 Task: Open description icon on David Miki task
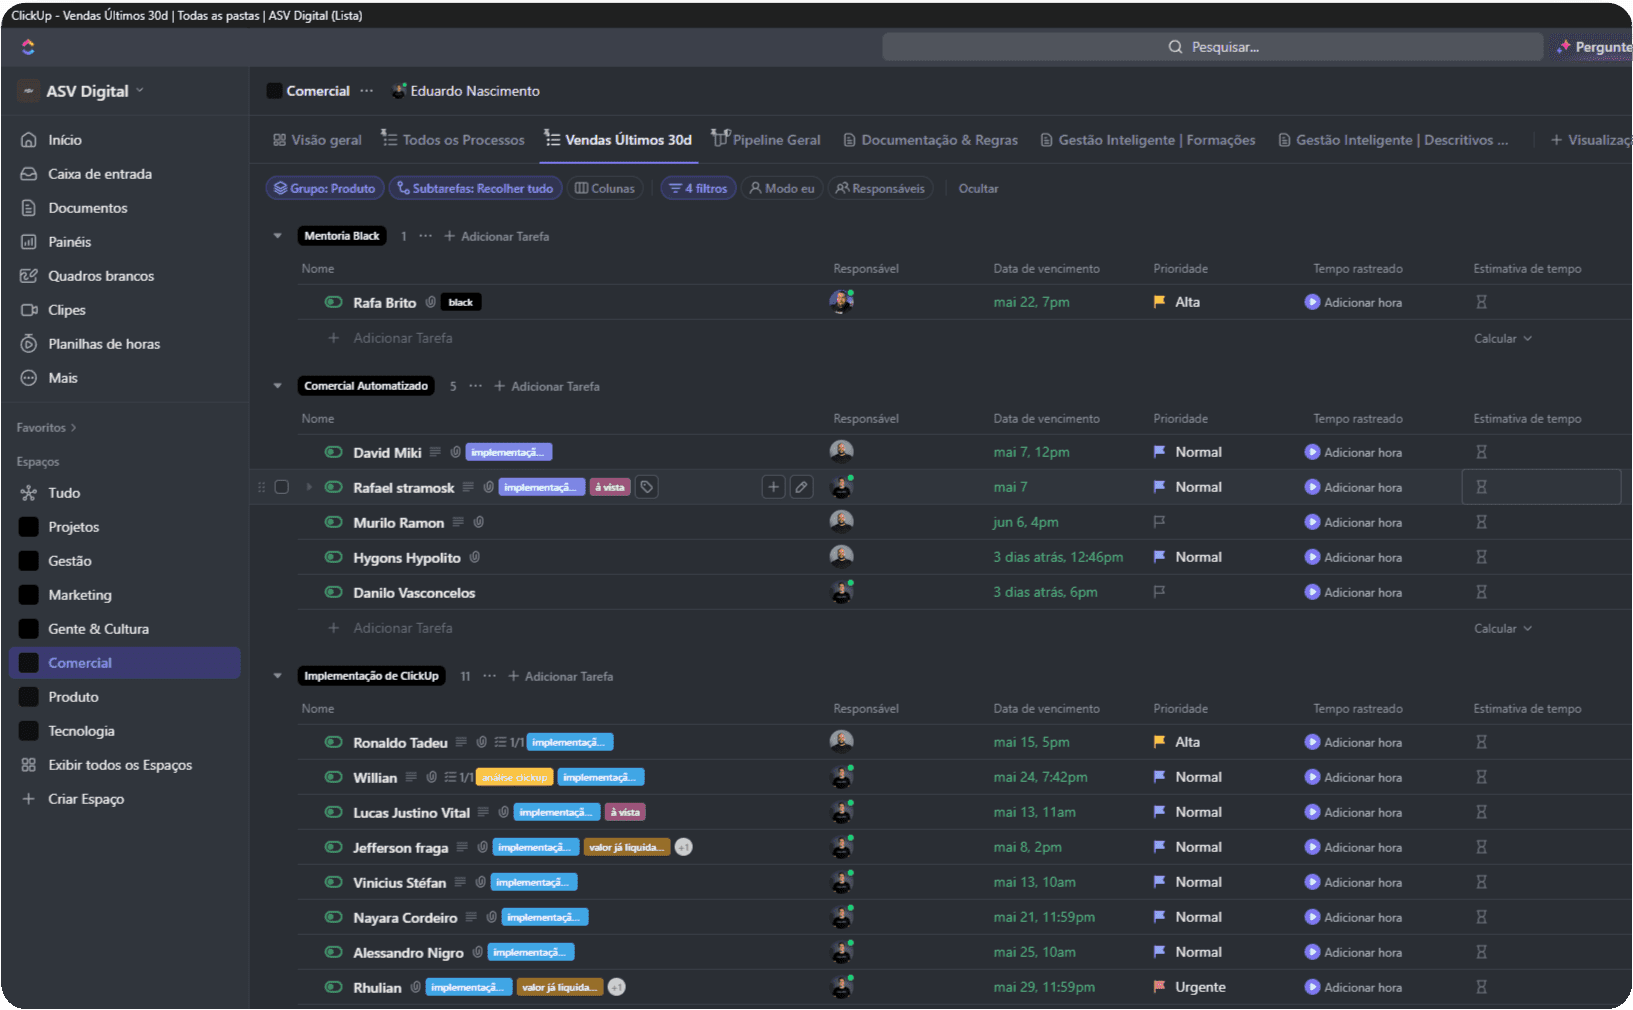pyautogui.click(x=435, y=452)
